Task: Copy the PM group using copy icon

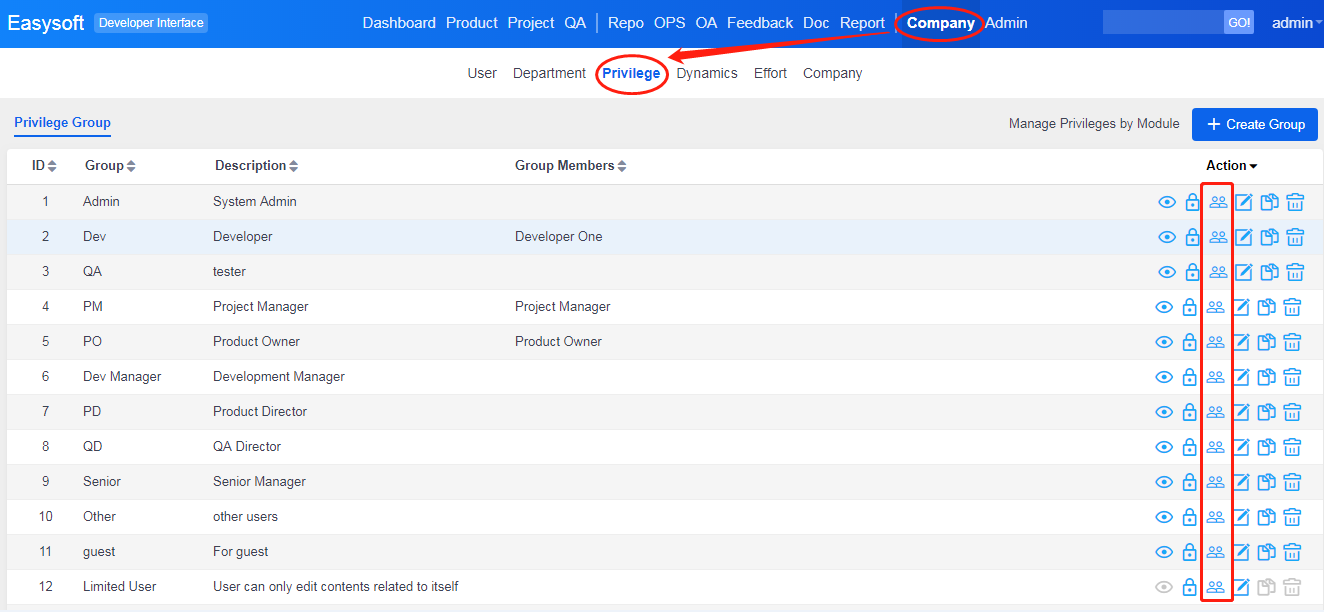Action: tap(1266, 307)
